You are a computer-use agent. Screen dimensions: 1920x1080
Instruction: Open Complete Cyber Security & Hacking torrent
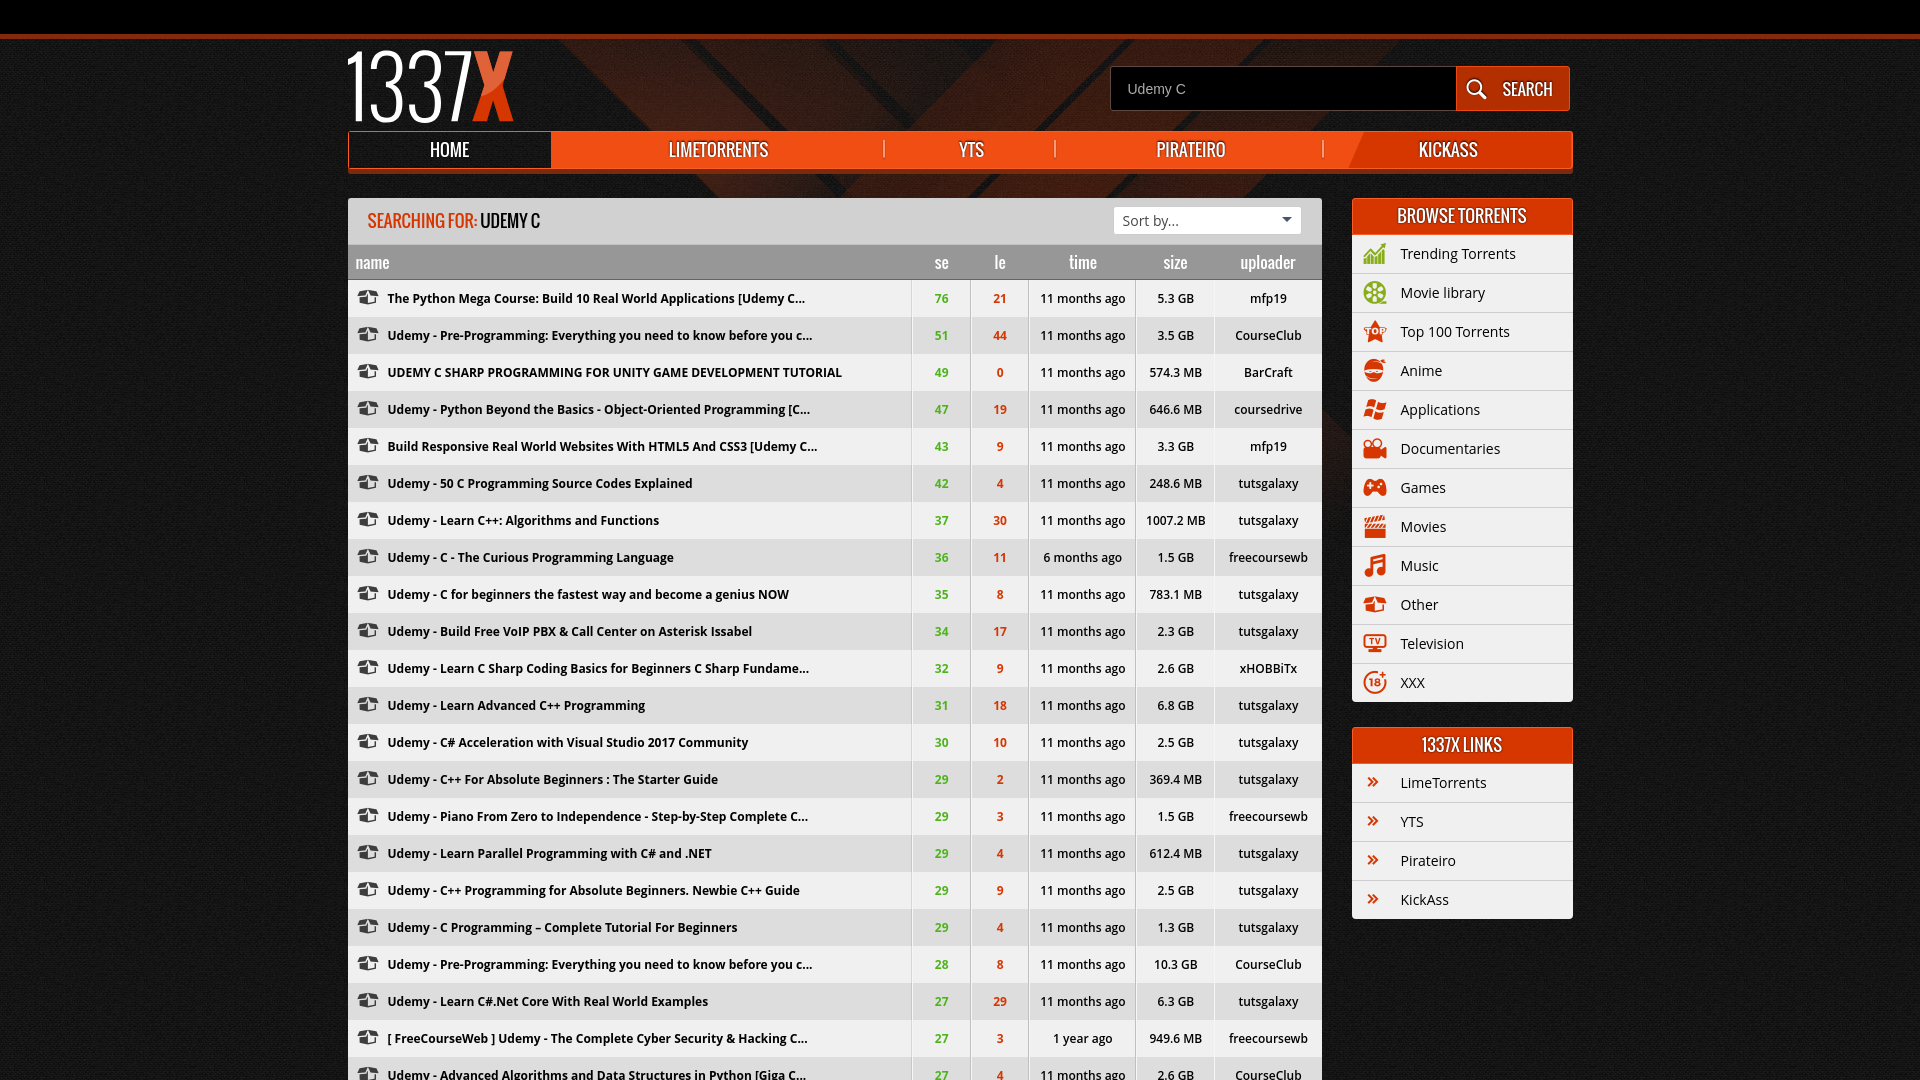pyautogui.click(x=597, y=1039)
